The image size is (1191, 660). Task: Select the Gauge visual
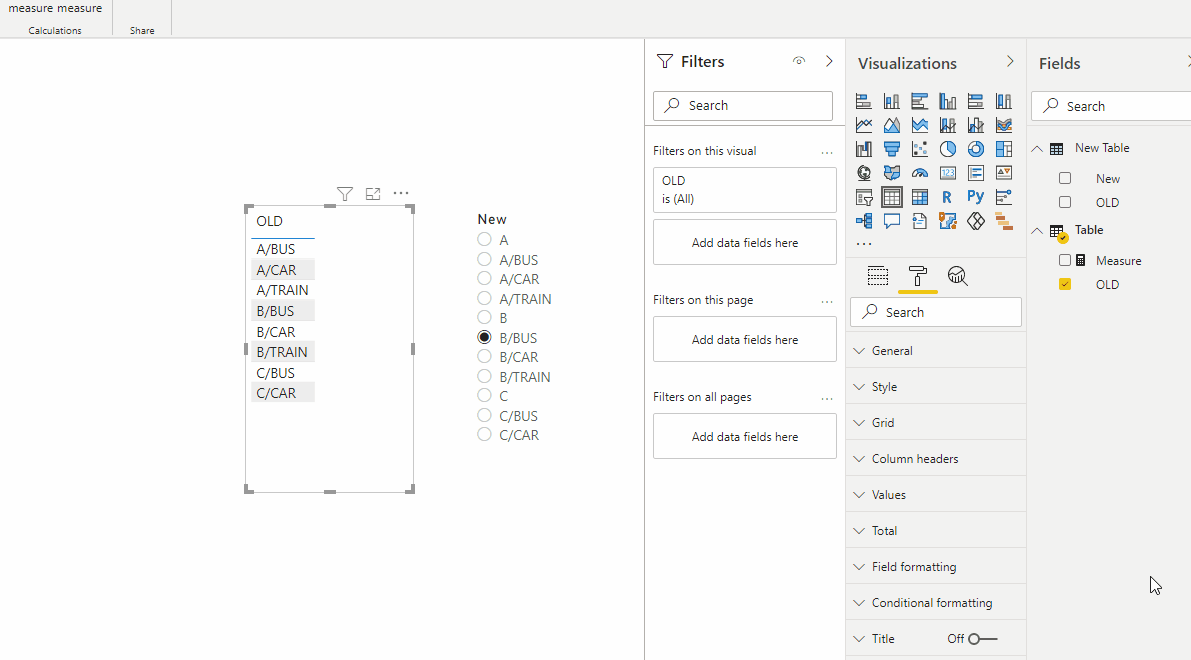click(x=920, y=173)
